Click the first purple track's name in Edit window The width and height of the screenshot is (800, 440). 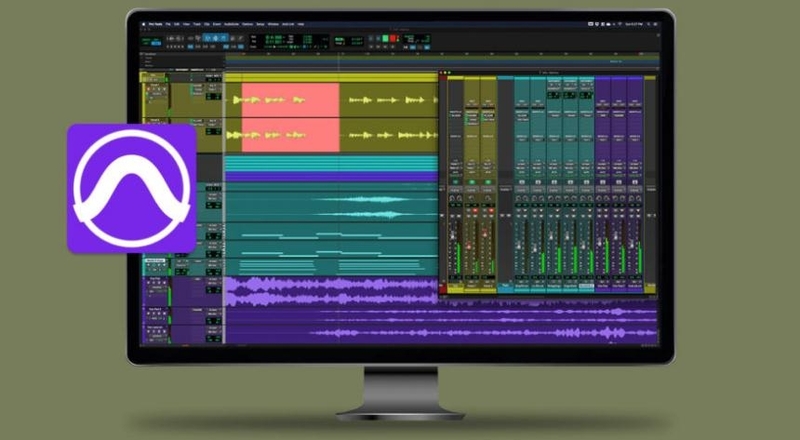(155, 279)
